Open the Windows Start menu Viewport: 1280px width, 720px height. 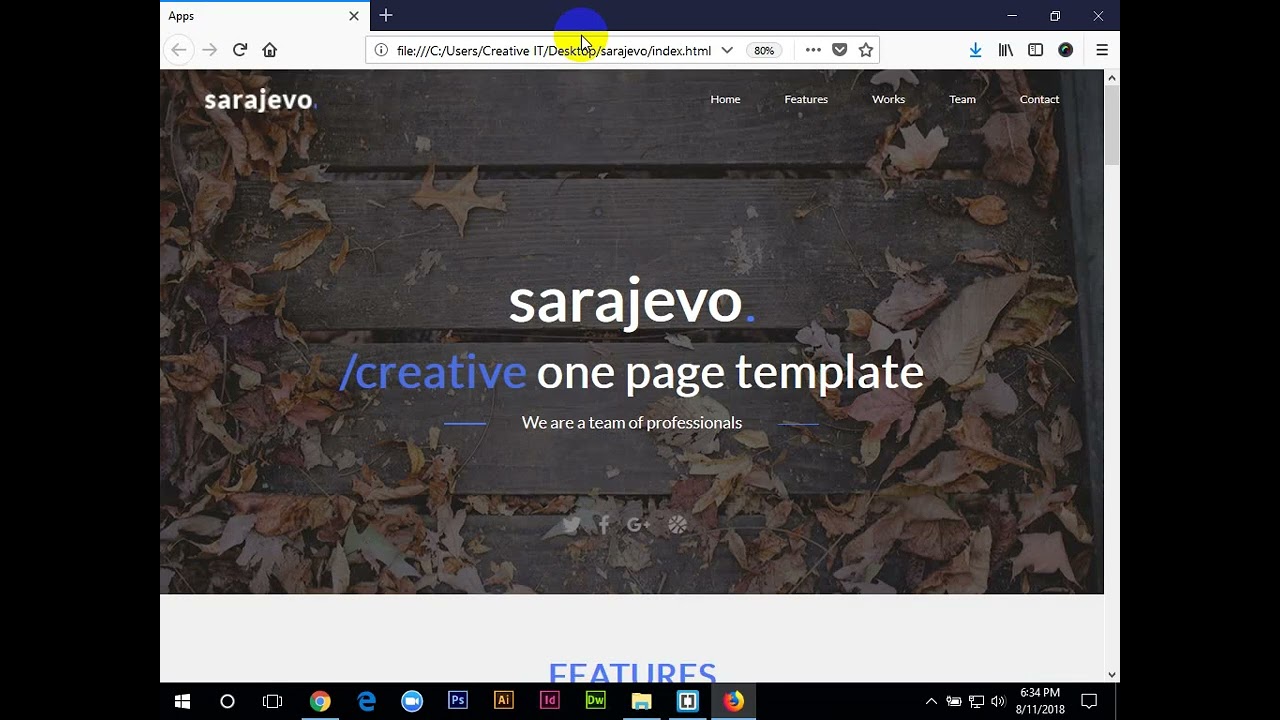[181, 700]
